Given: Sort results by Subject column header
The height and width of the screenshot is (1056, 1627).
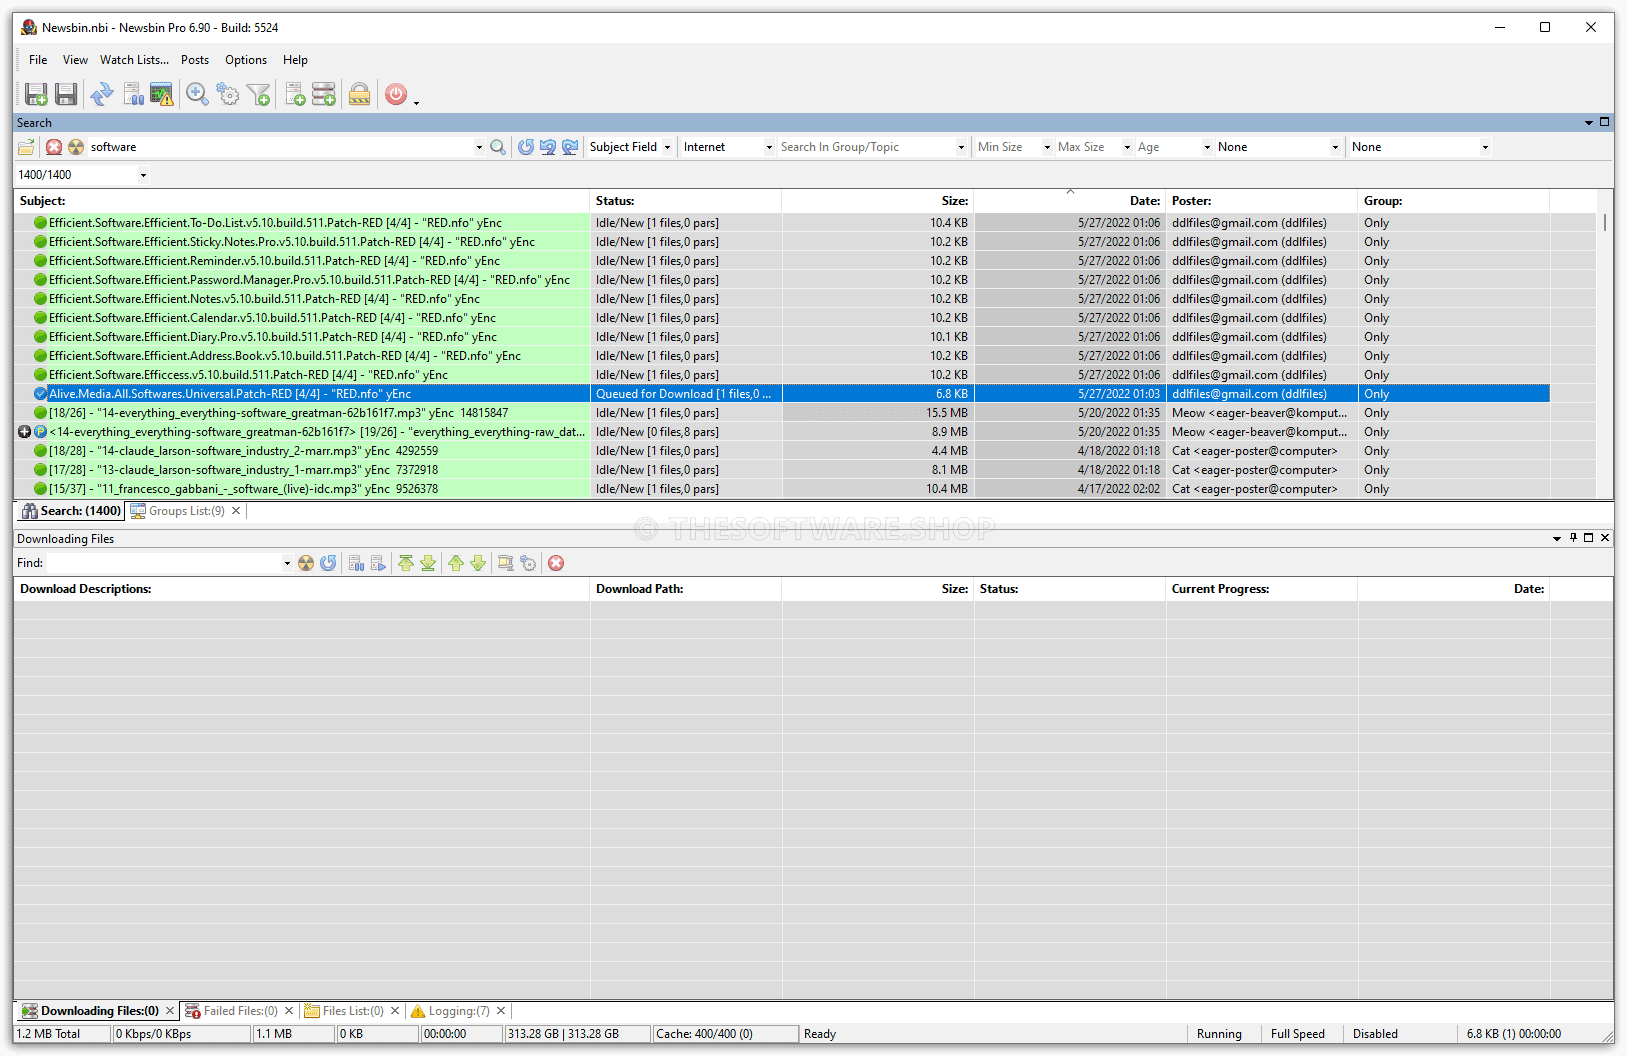Looking at the screenshot, I should tap(302, 201).
